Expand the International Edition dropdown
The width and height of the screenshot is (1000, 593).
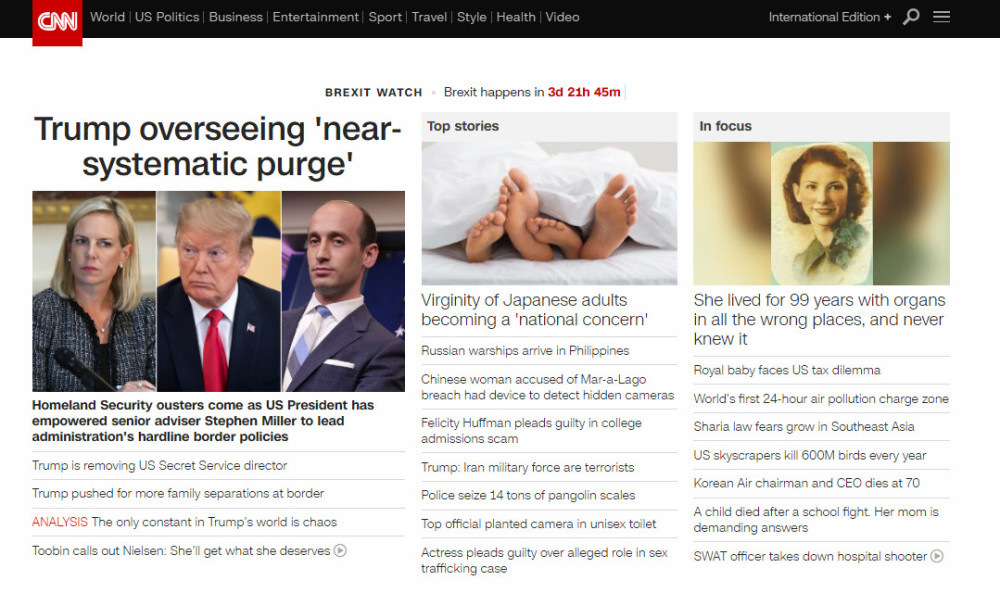click(x=830, y=17)
